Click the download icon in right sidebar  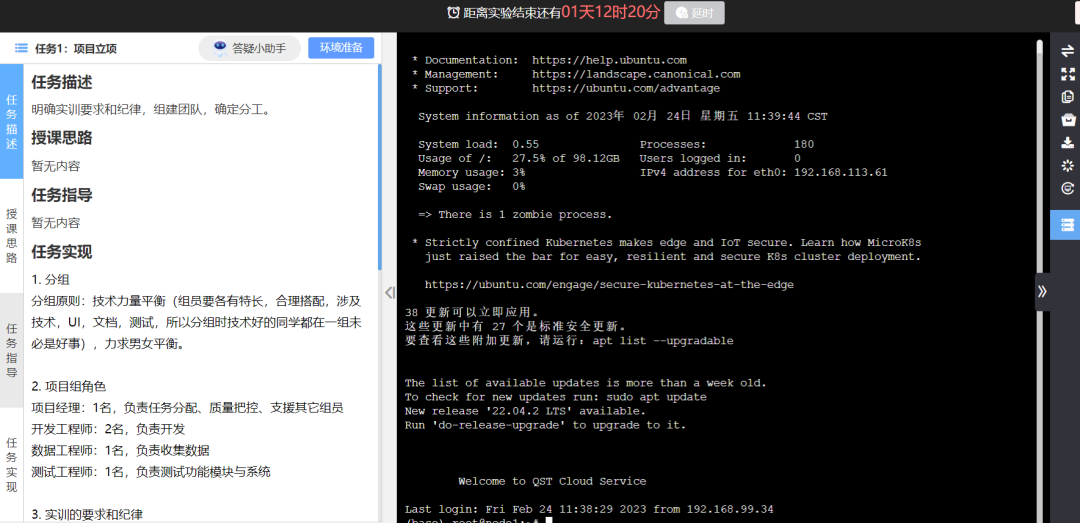click(x=1068, y=143)
